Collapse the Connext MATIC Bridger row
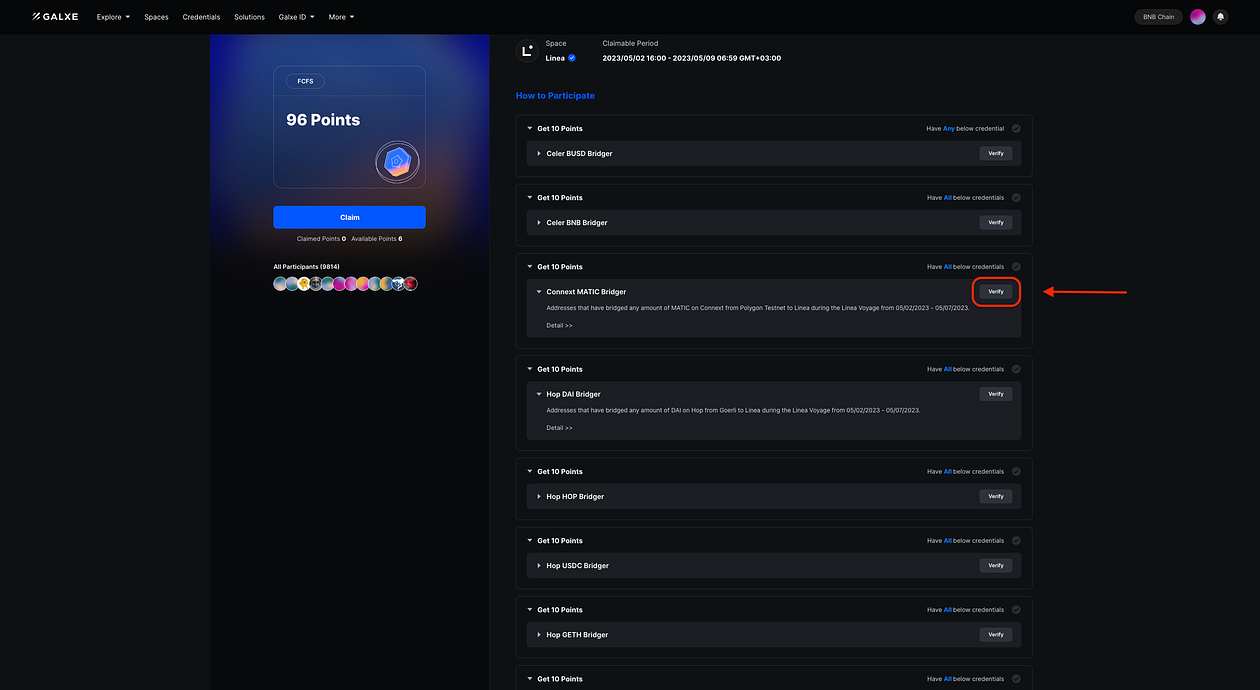The image size is (1260, 690). point(539,292)
